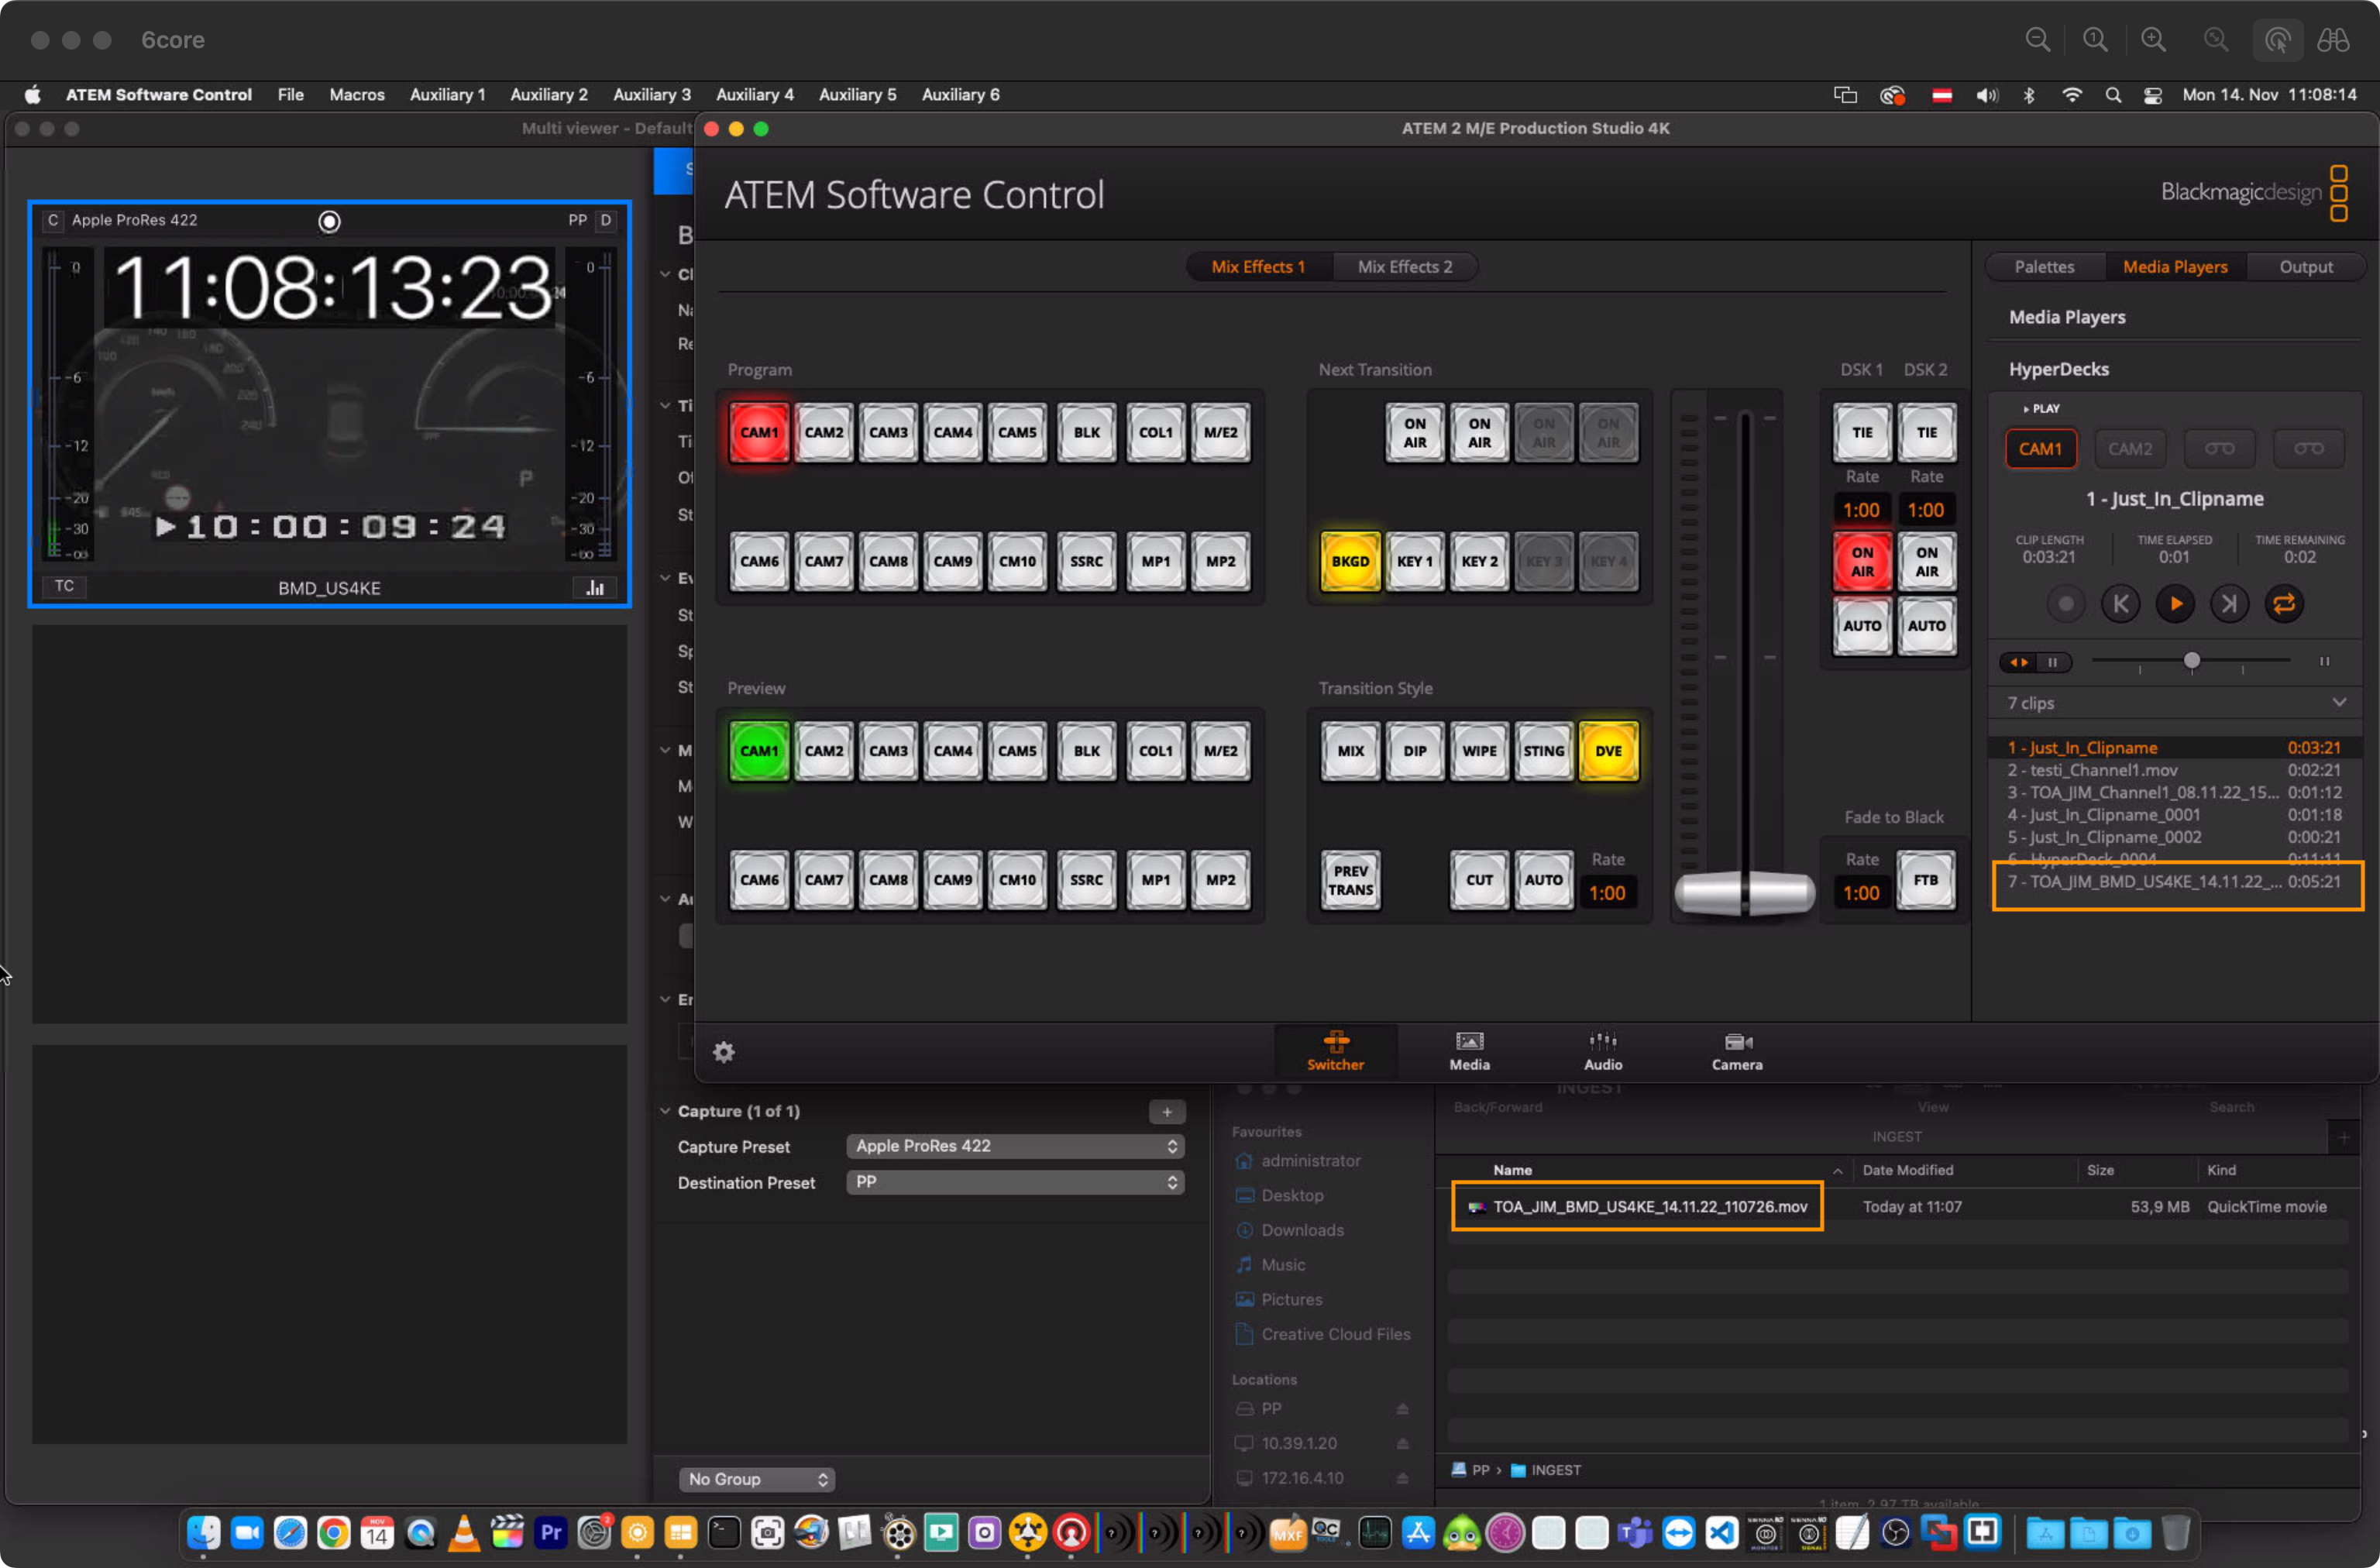
Task: Collapse the 7 clips list chevron
Action: [2339, 702]
